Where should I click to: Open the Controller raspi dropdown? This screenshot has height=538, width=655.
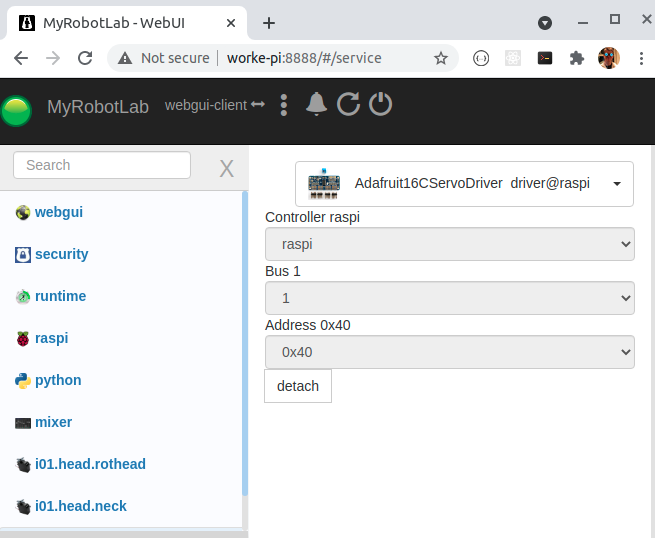[x=450, y=244]
